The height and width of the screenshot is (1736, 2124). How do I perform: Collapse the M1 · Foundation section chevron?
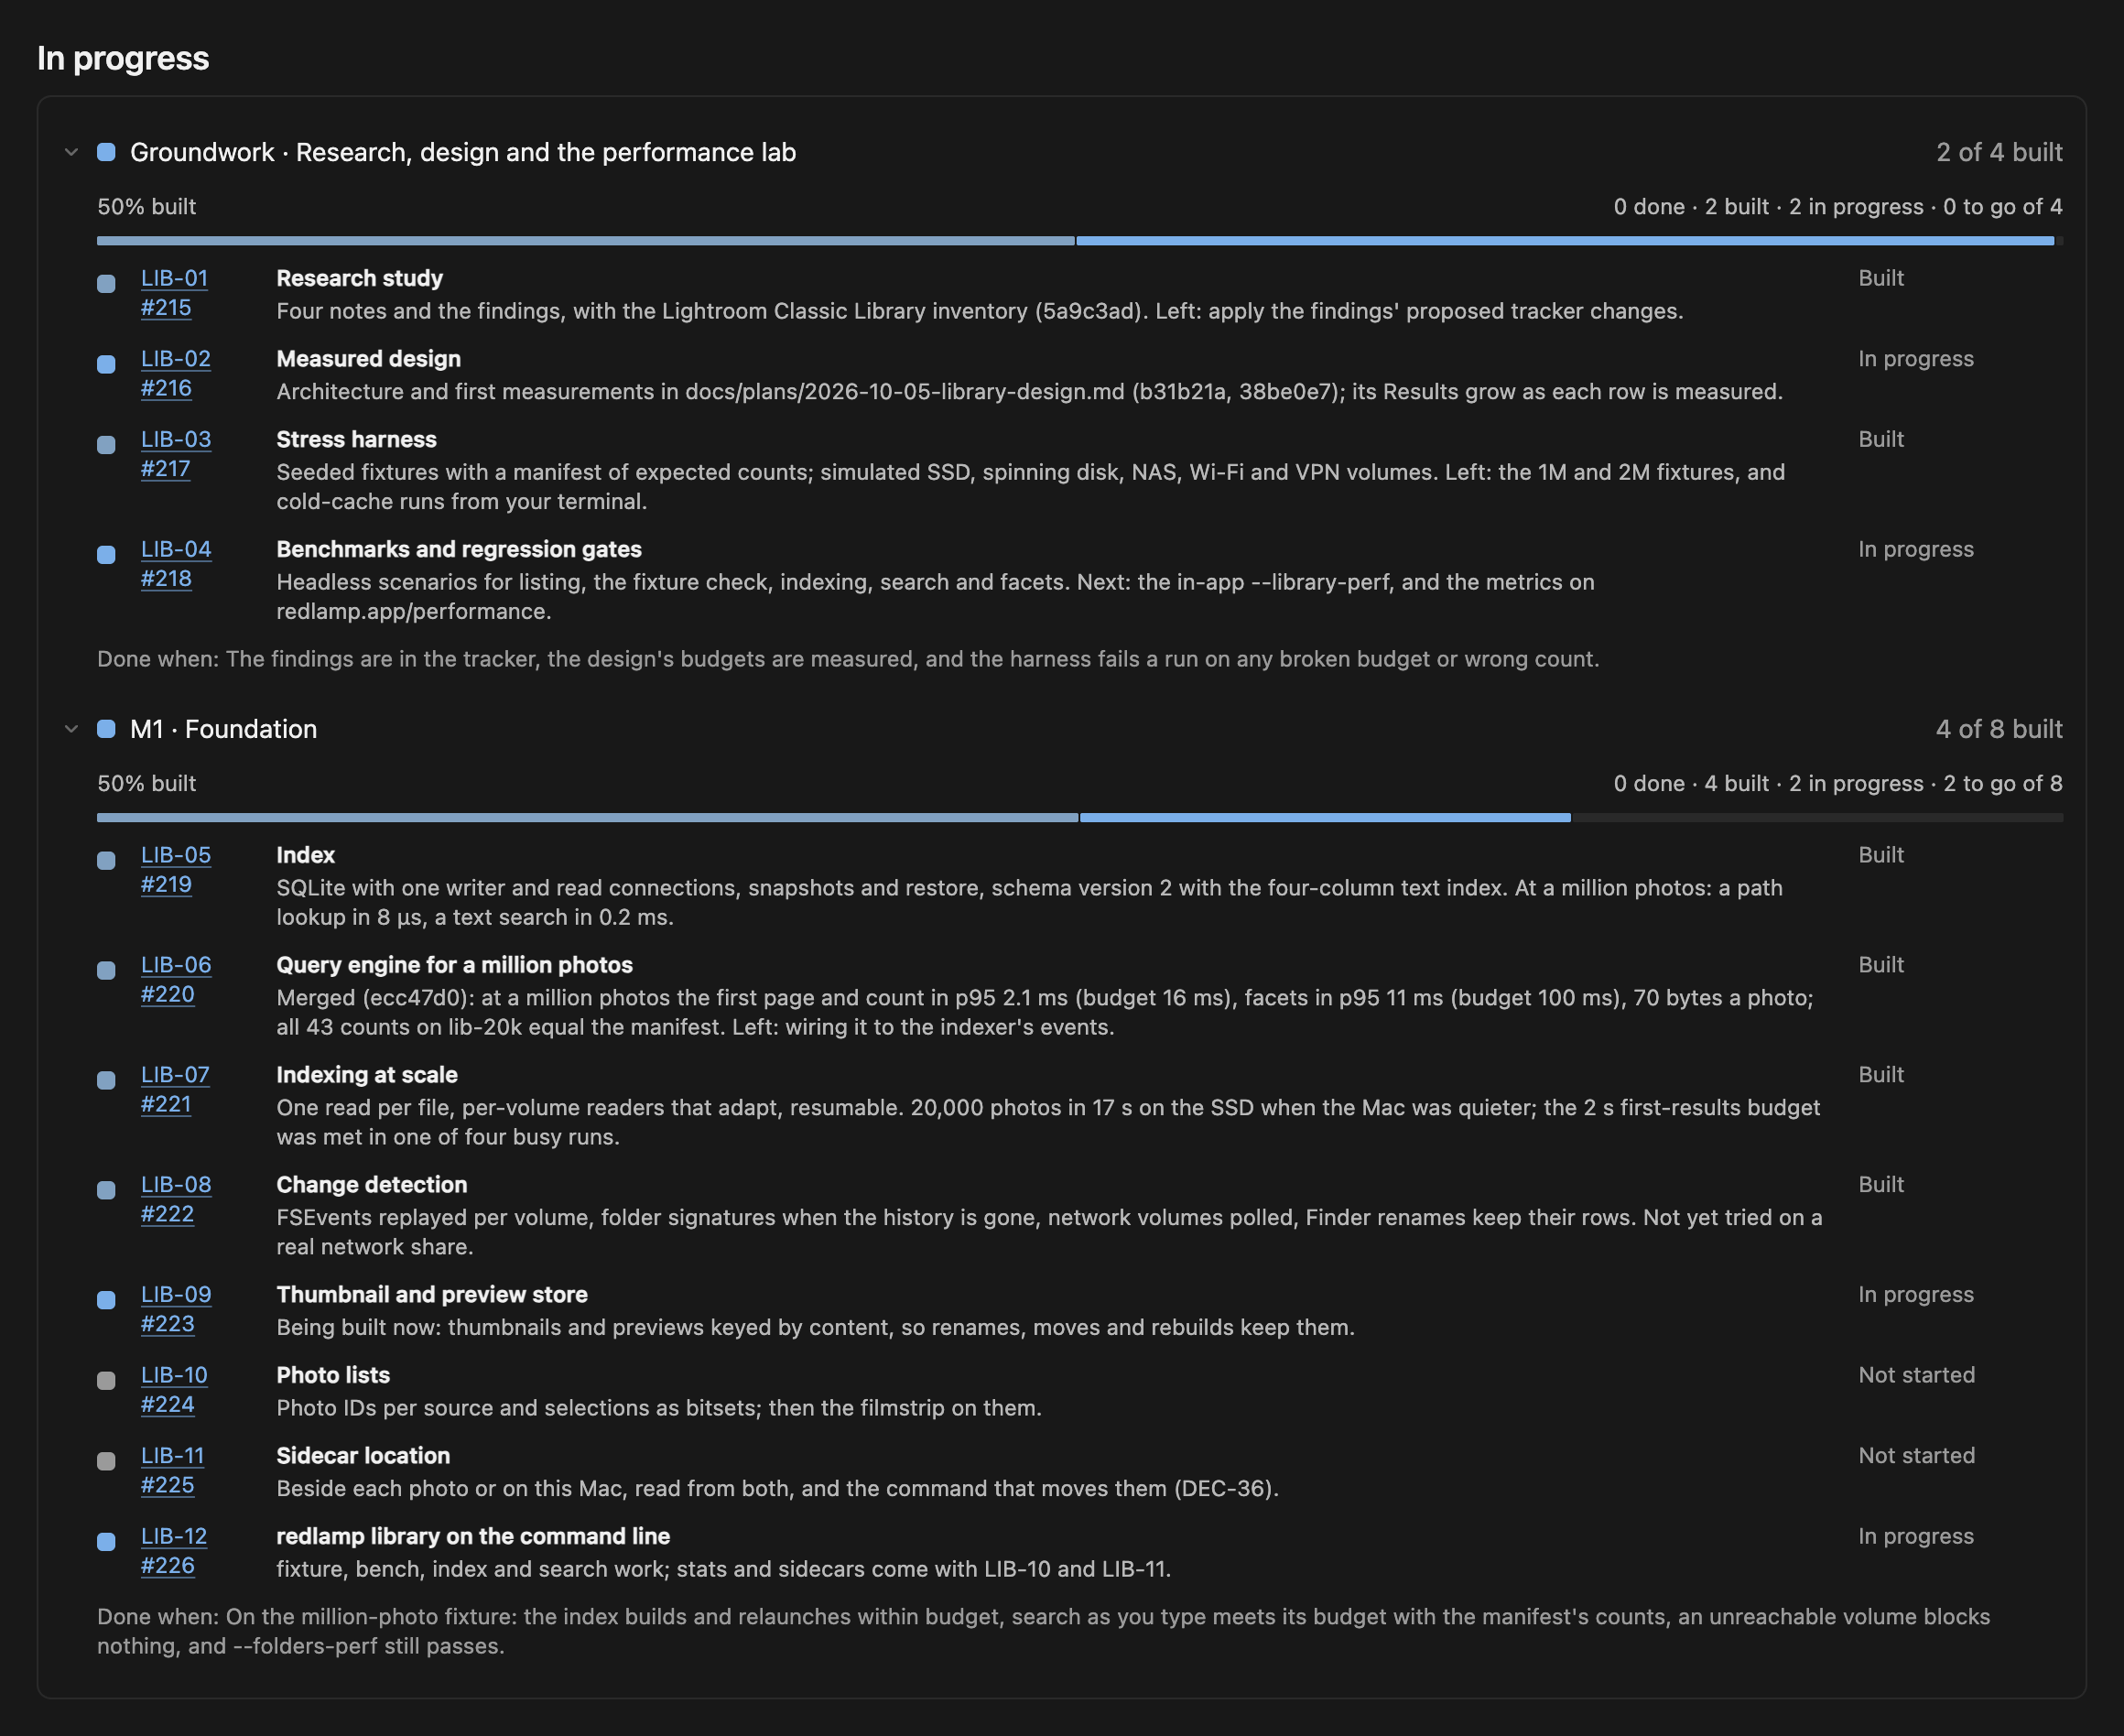pyautogui.click(x=71, y=729)
